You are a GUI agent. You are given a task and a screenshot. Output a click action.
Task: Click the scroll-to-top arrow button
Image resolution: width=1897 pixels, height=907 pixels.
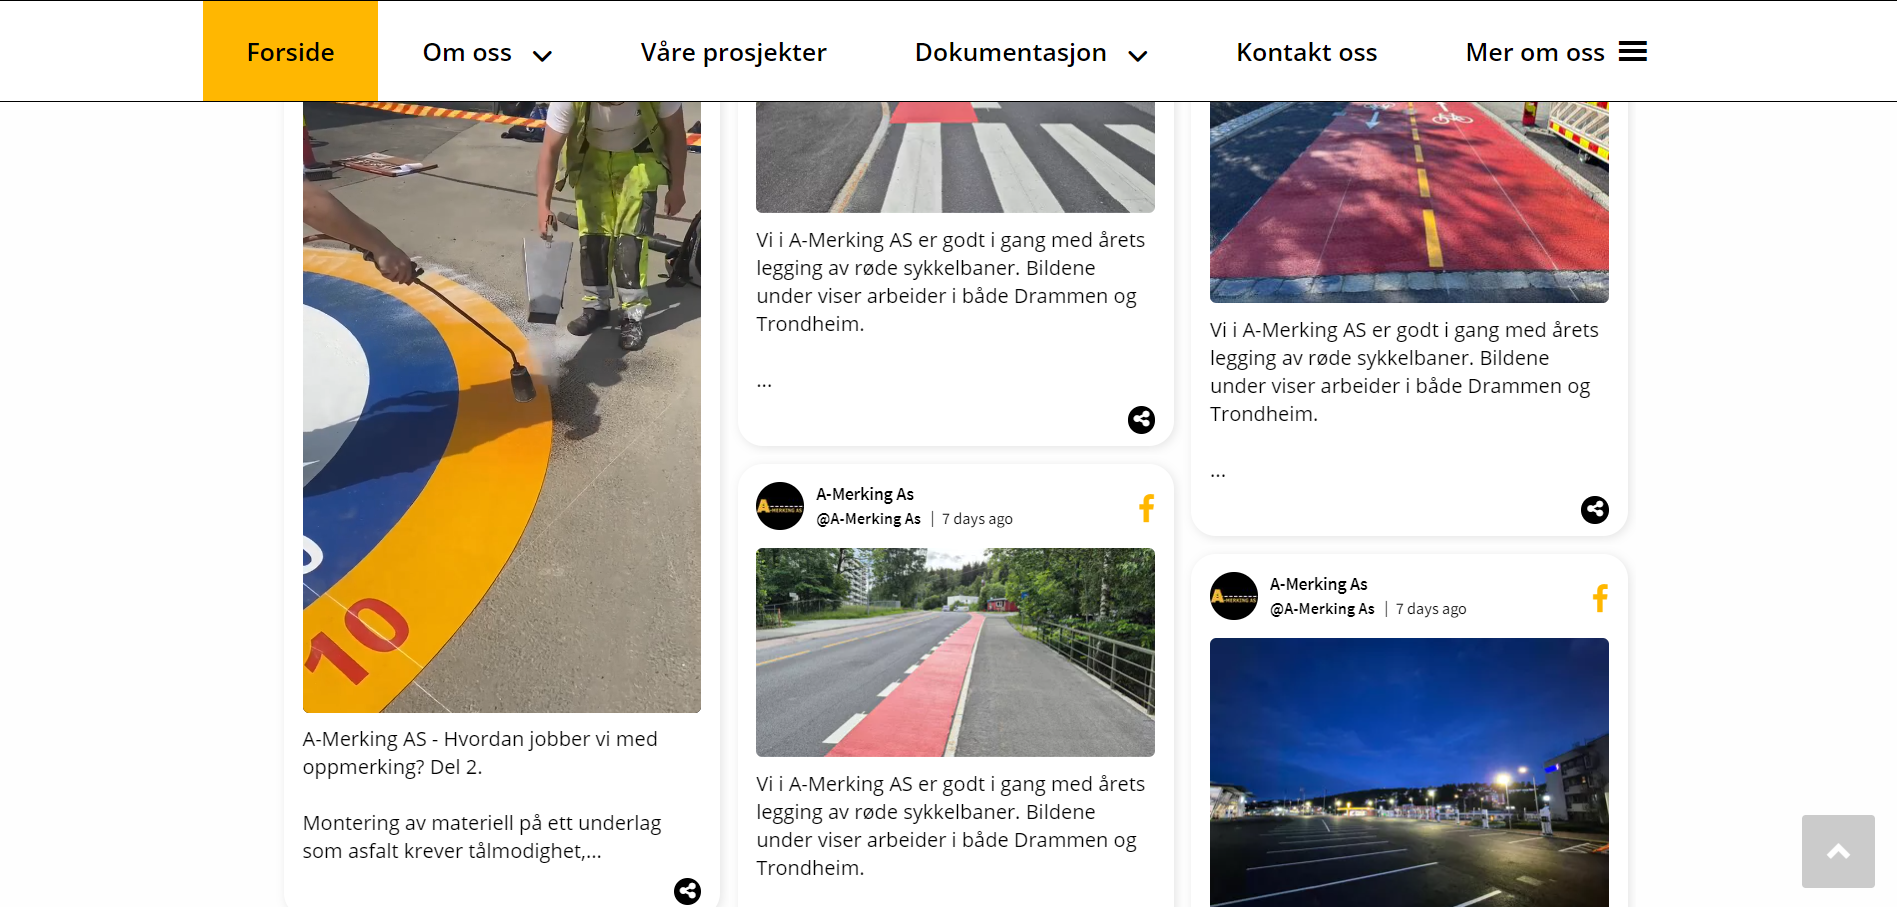coord(1838,851)
